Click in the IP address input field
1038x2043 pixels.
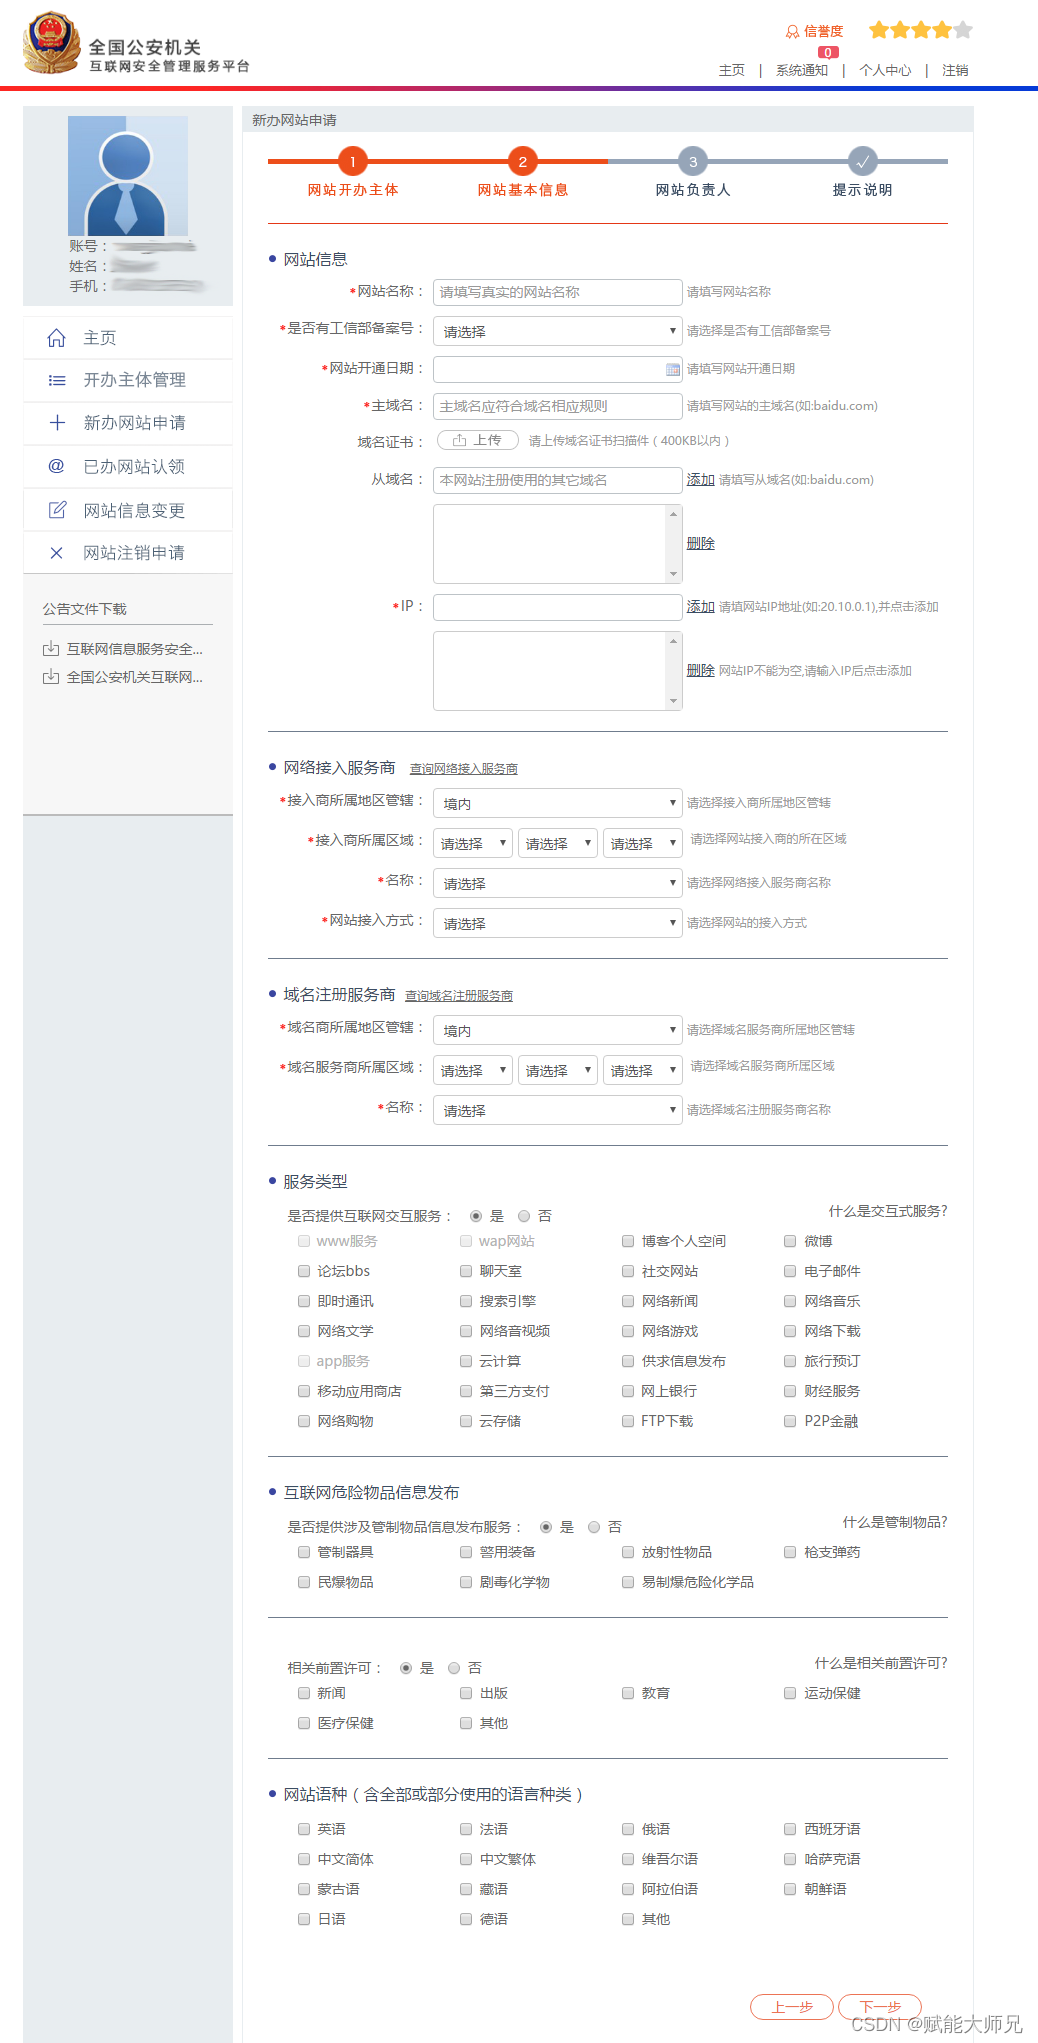558,607
